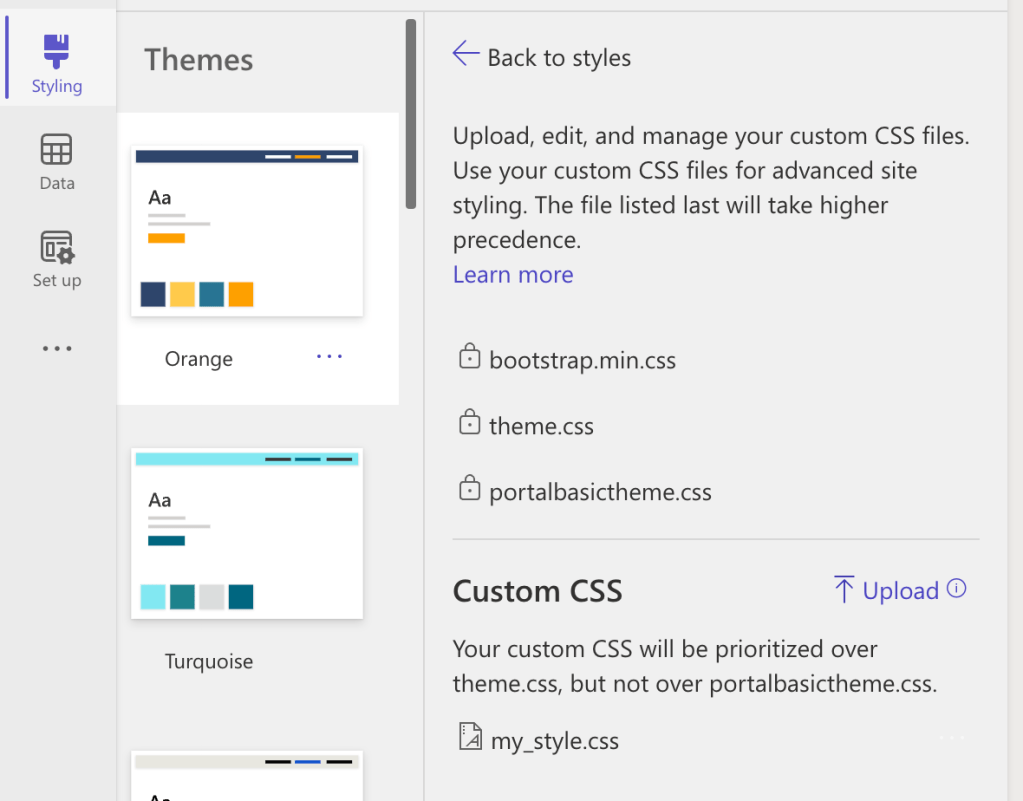Viewport: 1023px width, 801px height.
Task: Select the Turquoise theme thumbnail
Action: (247, 533)
